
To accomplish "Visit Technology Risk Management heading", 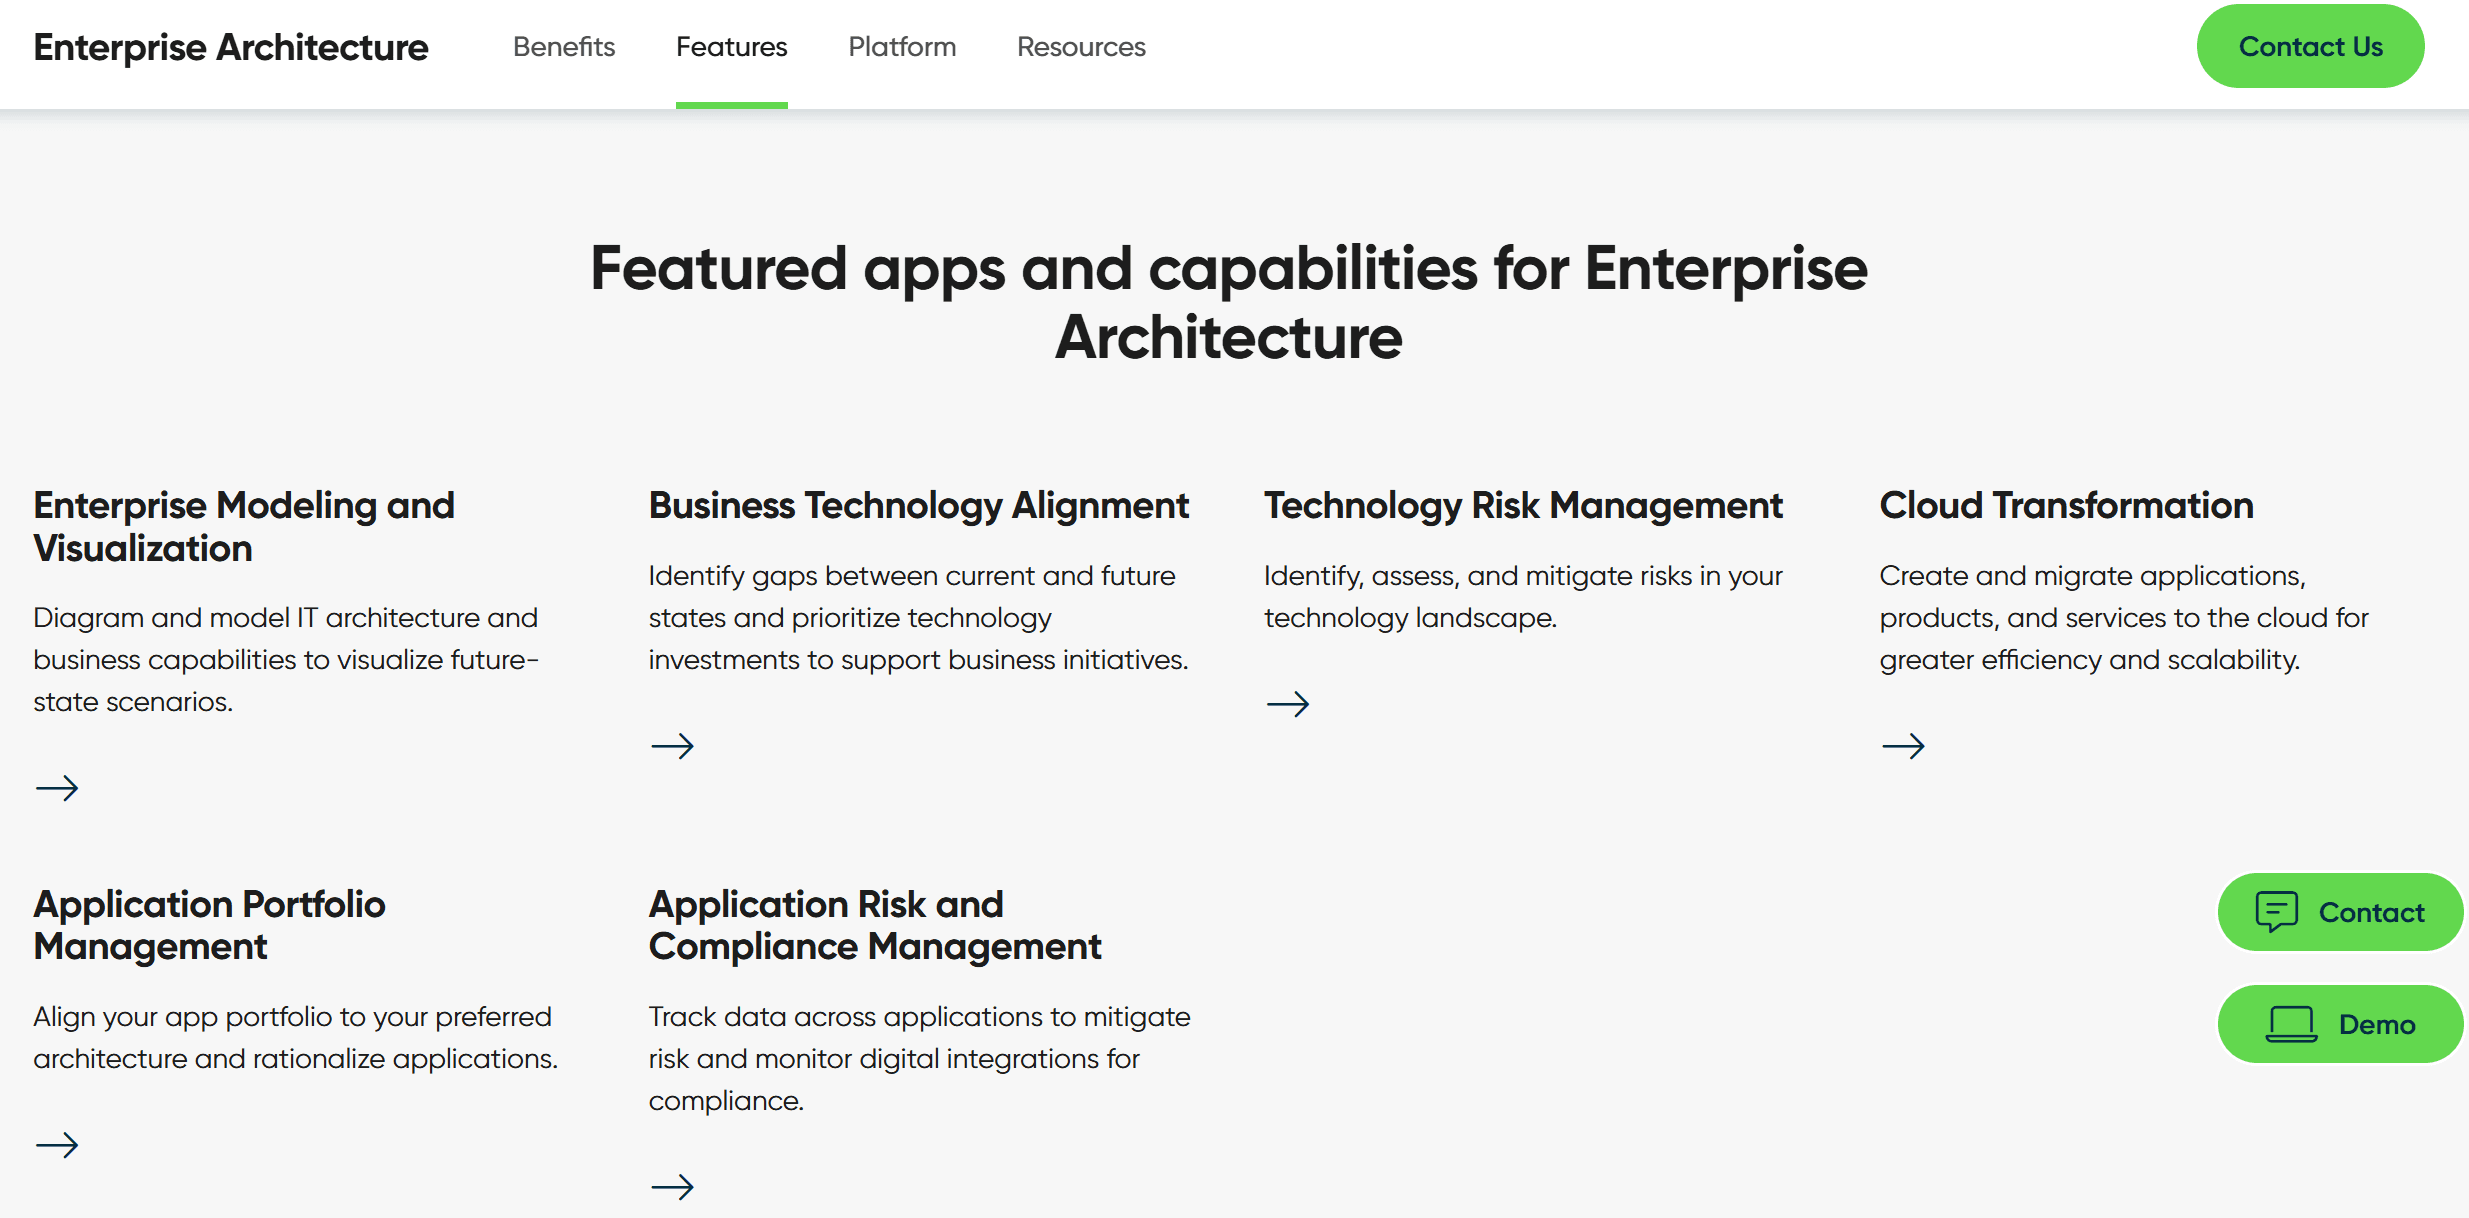I will click(x=1523, y=506).
